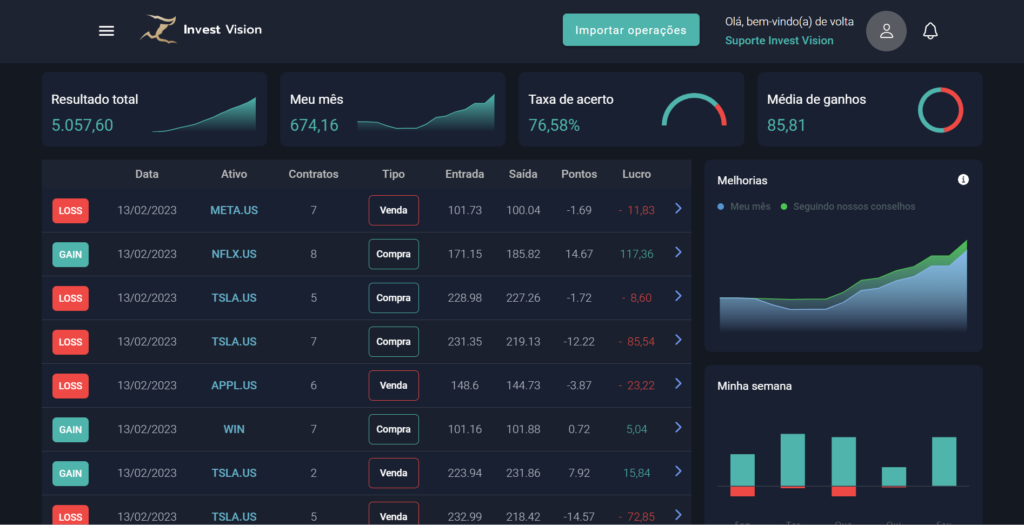Sort by the Ativo column header

[234, 174]
